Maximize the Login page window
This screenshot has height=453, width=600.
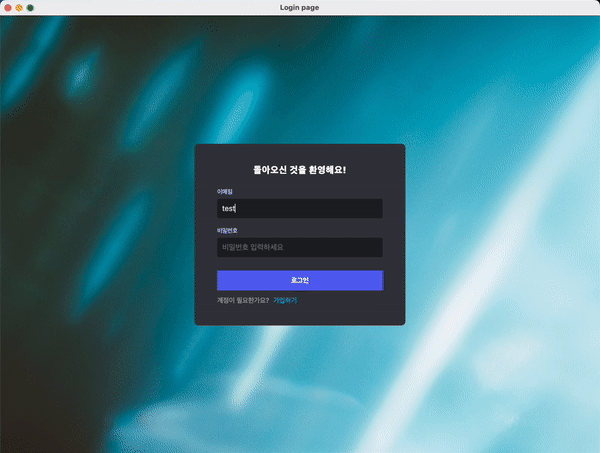tap(30, 8)
